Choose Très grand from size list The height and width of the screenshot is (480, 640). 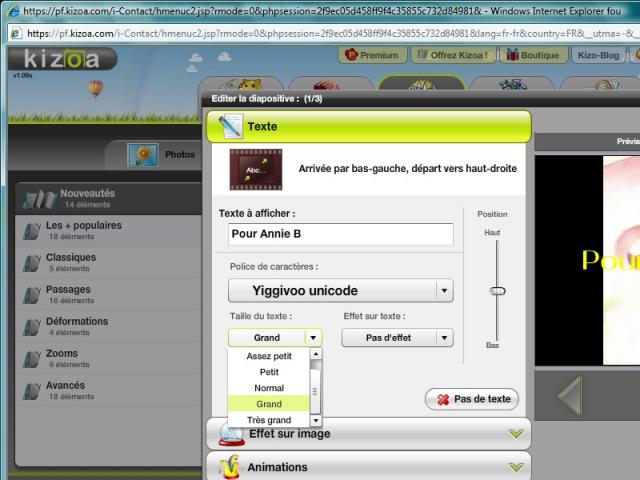[269, 420]
